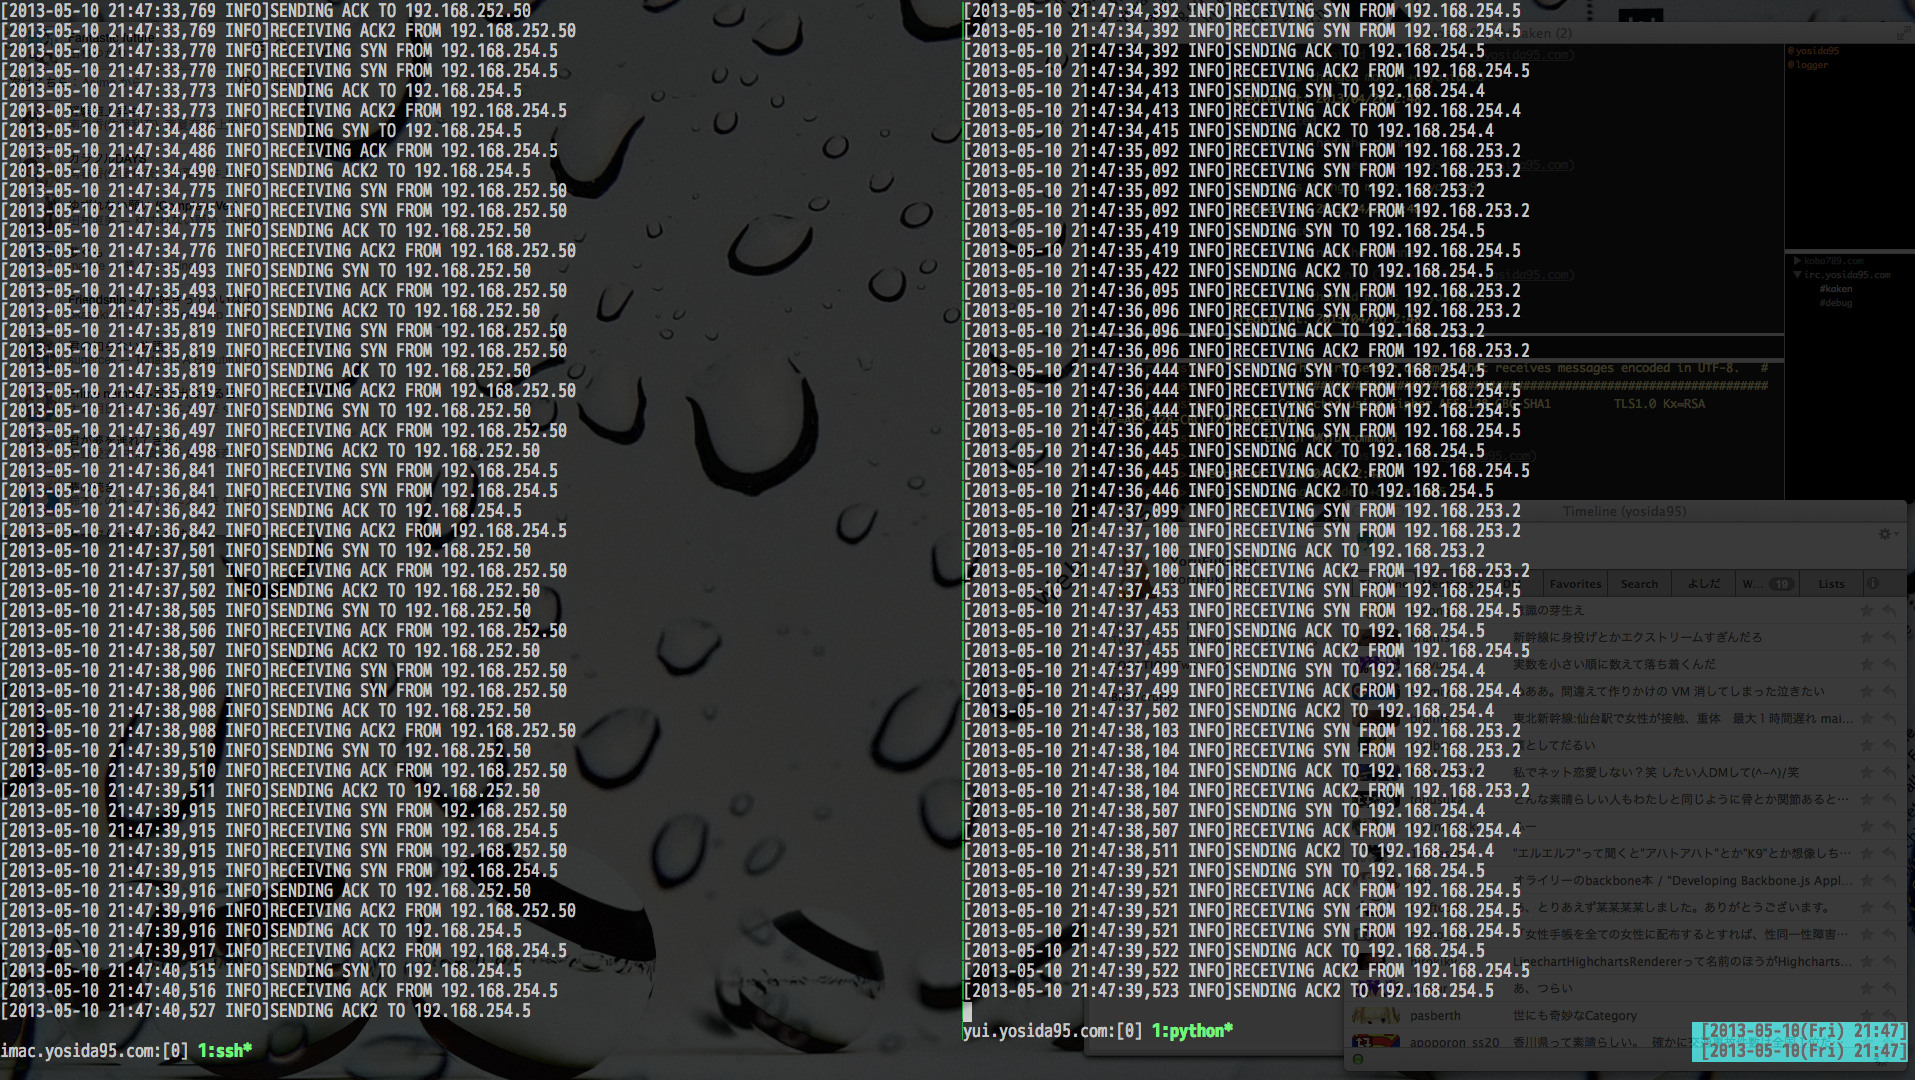This screenshot has width=1915, height=1080.
Task: Select the Search tab in Twitter client
Action: [1639, 584]
